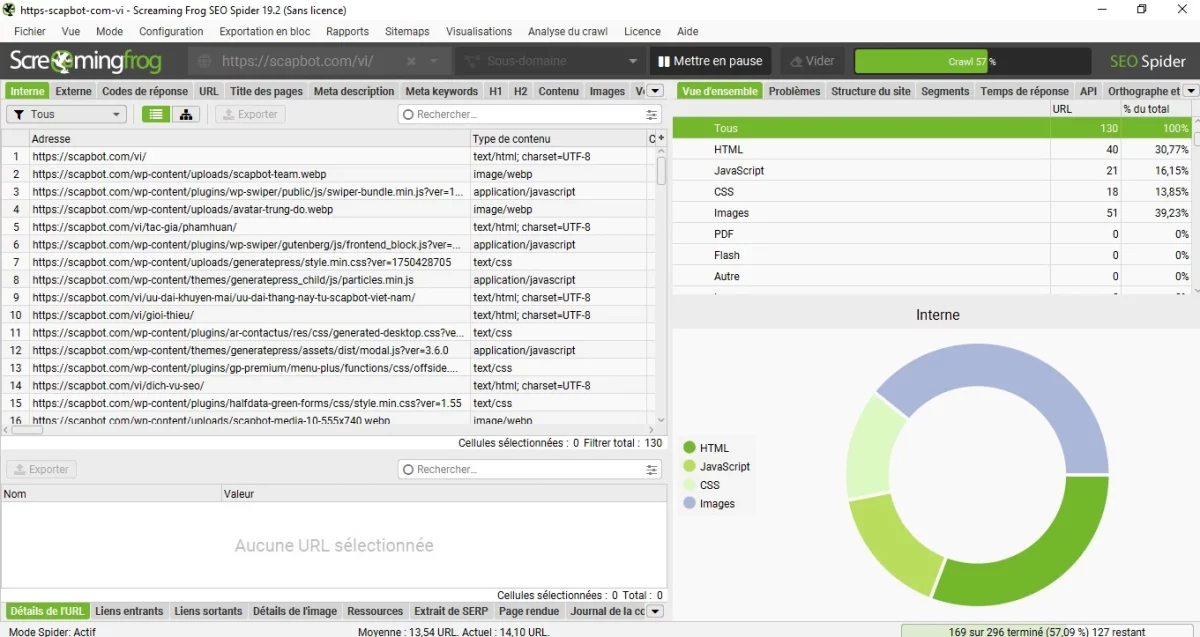The width and height of the screenshot is (1200, 637).
Task: Show more right-panel tabs overflow arrow
Action: [x=1190, y=91]
